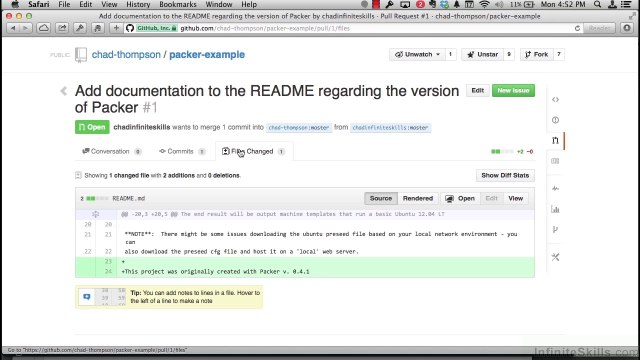Switch to Rendered diff view

click(x=418, y=198)
